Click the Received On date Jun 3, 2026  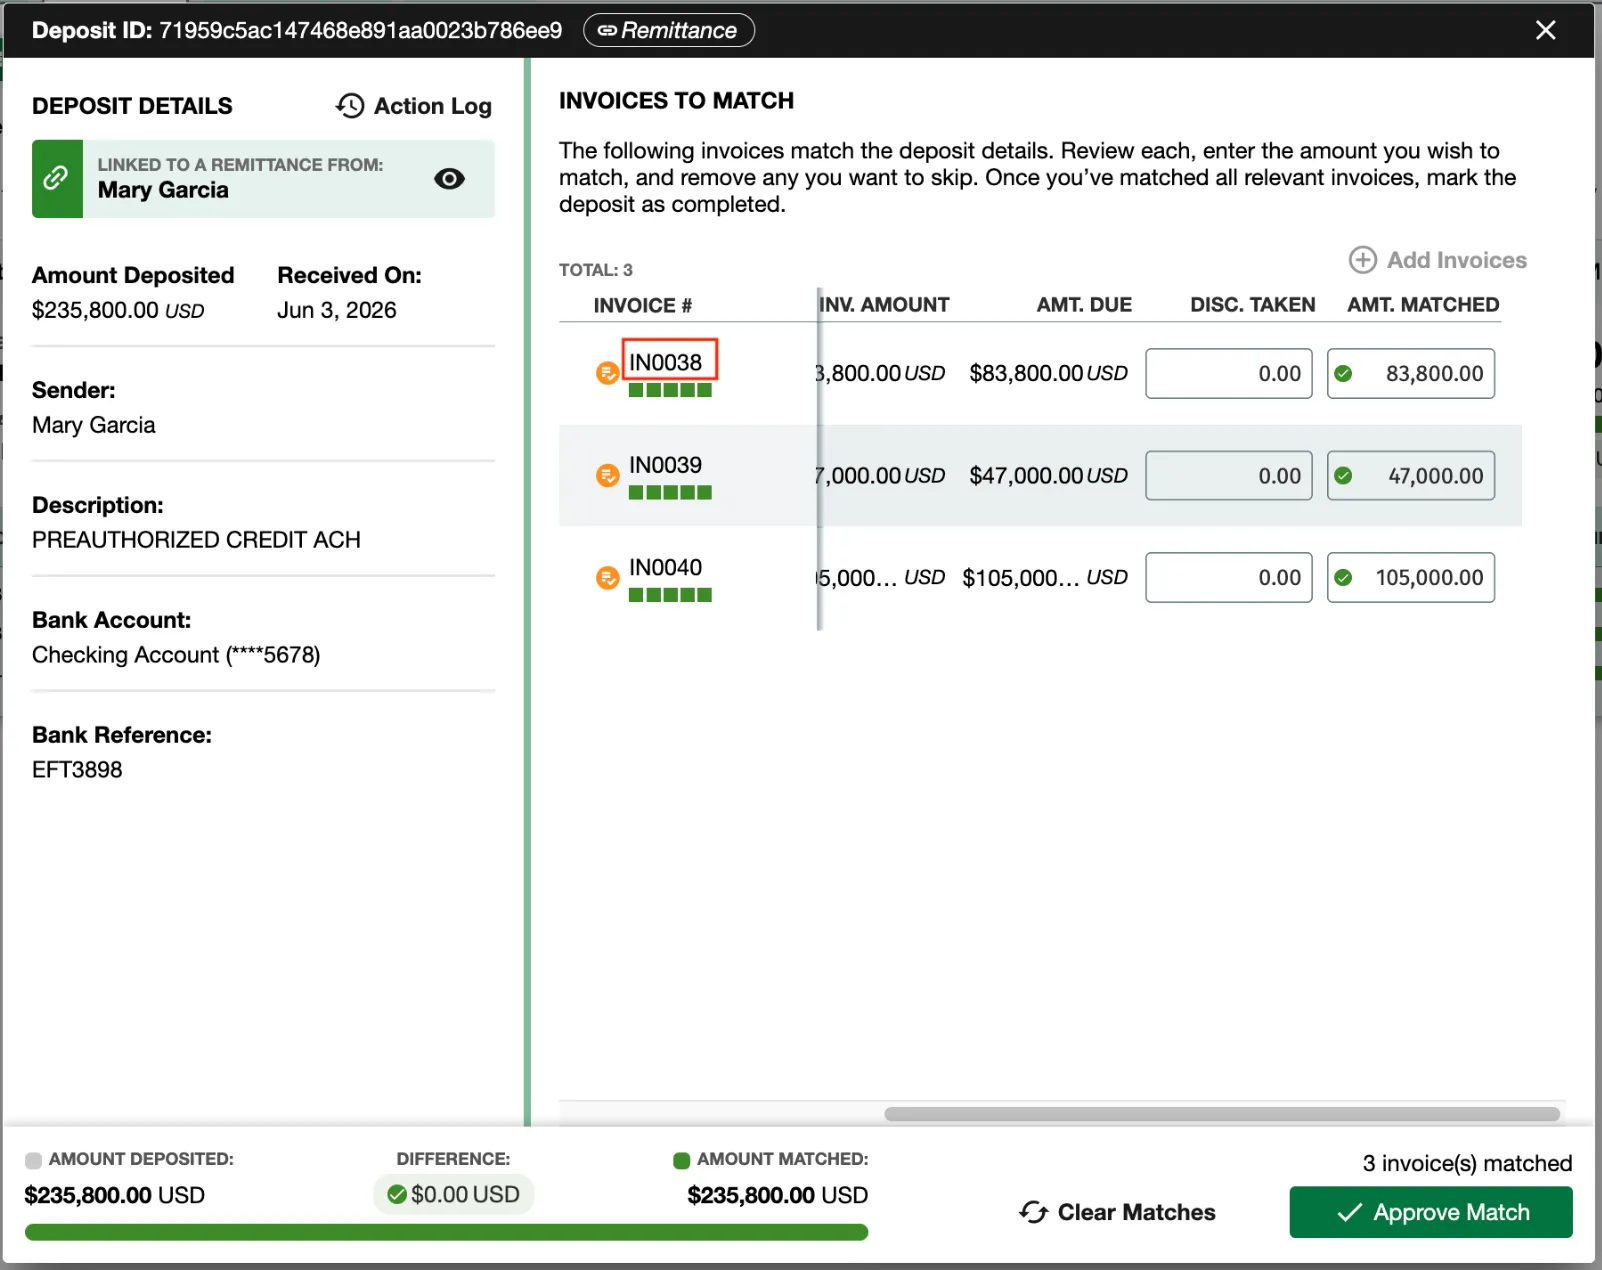[x=337, y=310]
